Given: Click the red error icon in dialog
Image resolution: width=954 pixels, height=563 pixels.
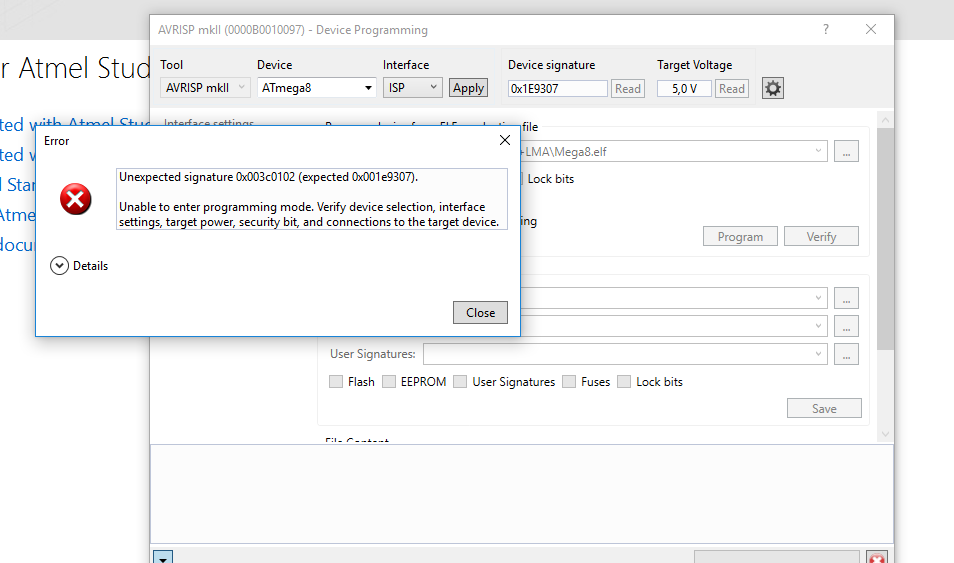Looking at the screenshot, I should coord(75,199).
